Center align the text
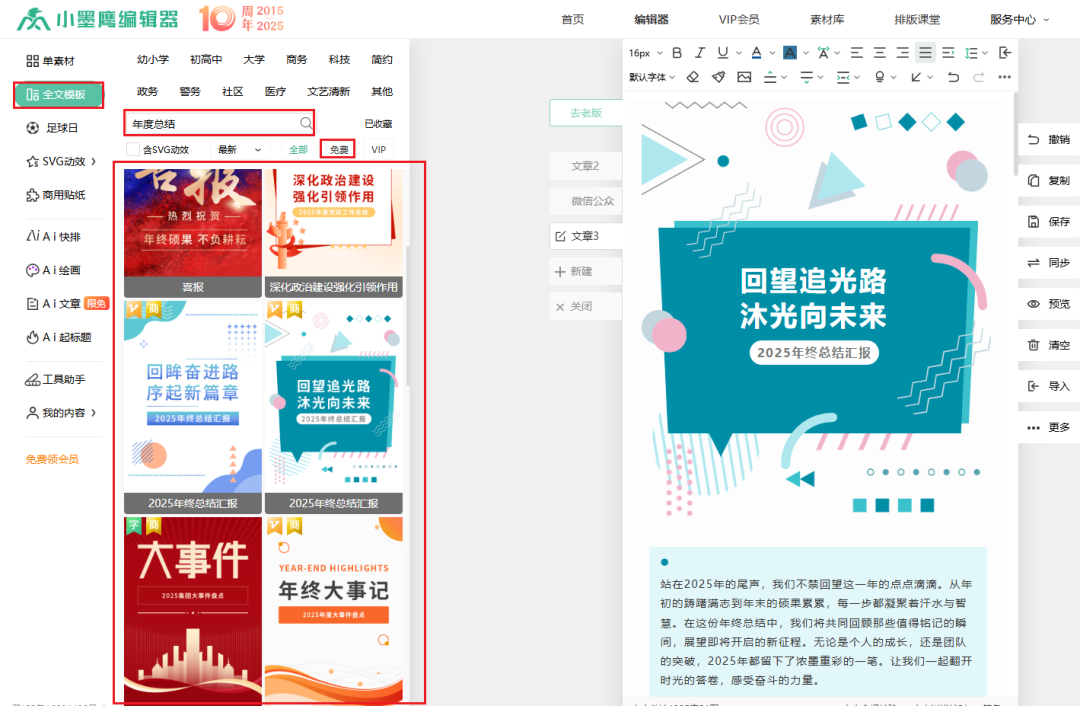 tap(880, 52)
